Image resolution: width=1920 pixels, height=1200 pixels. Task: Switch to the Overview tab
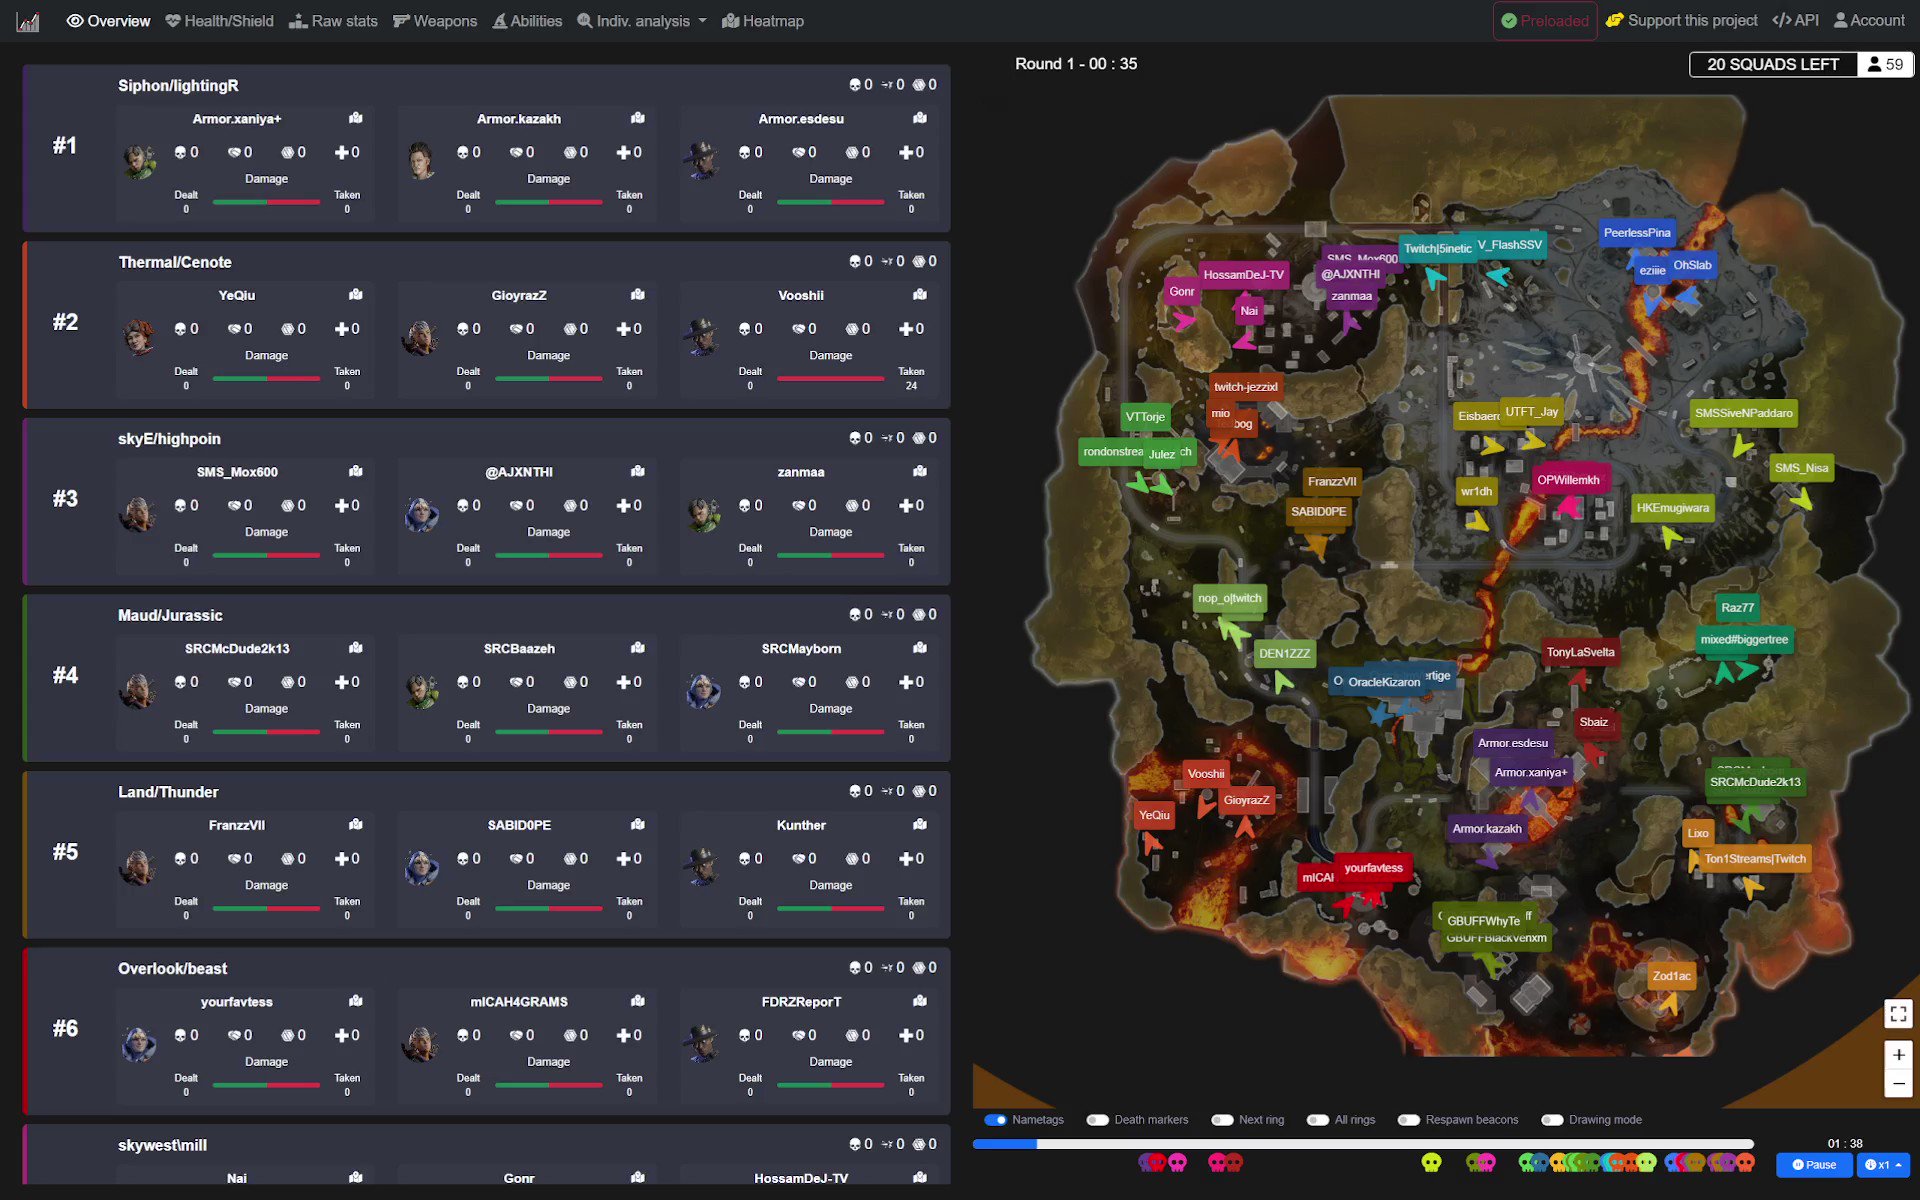click(x=108, y=21)
